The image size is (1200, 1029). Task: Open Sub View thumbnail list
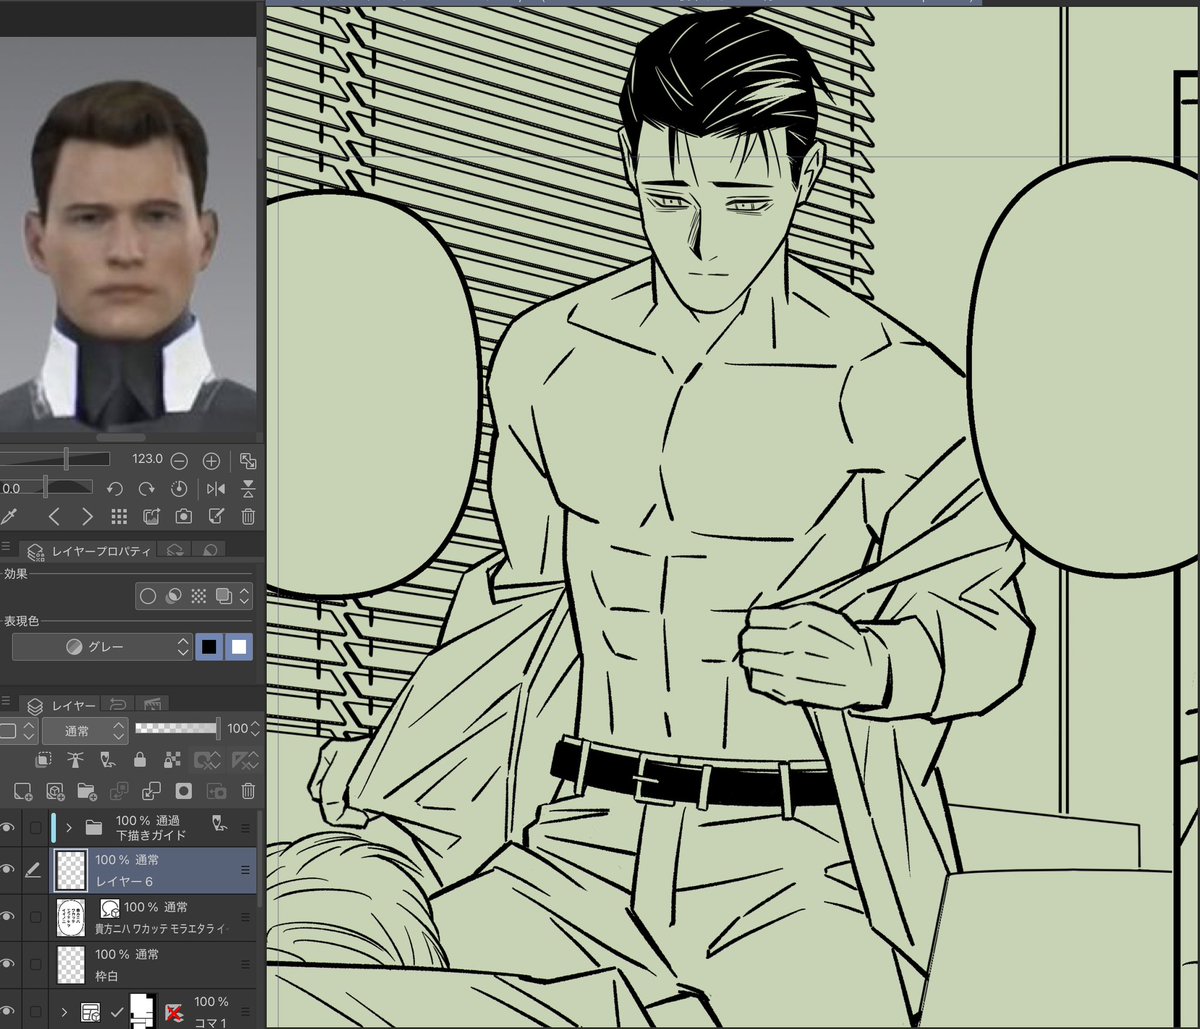119,517
